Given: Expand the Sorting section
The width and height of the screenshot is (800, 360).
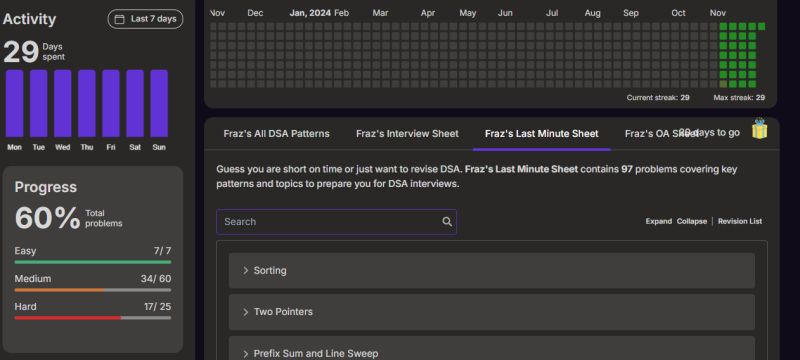Looking at the screenshot, I should point(491,271).
